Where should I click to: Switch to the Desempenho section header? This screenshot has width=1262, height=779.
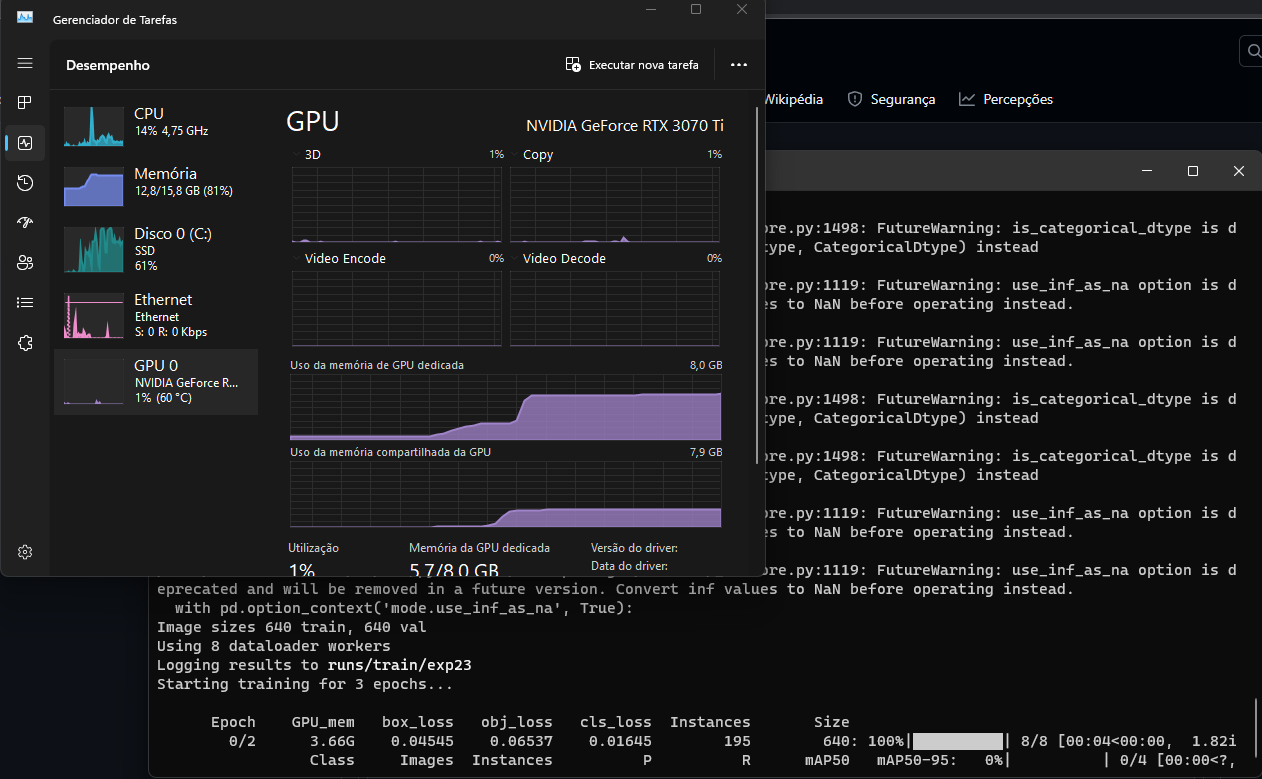106,64
